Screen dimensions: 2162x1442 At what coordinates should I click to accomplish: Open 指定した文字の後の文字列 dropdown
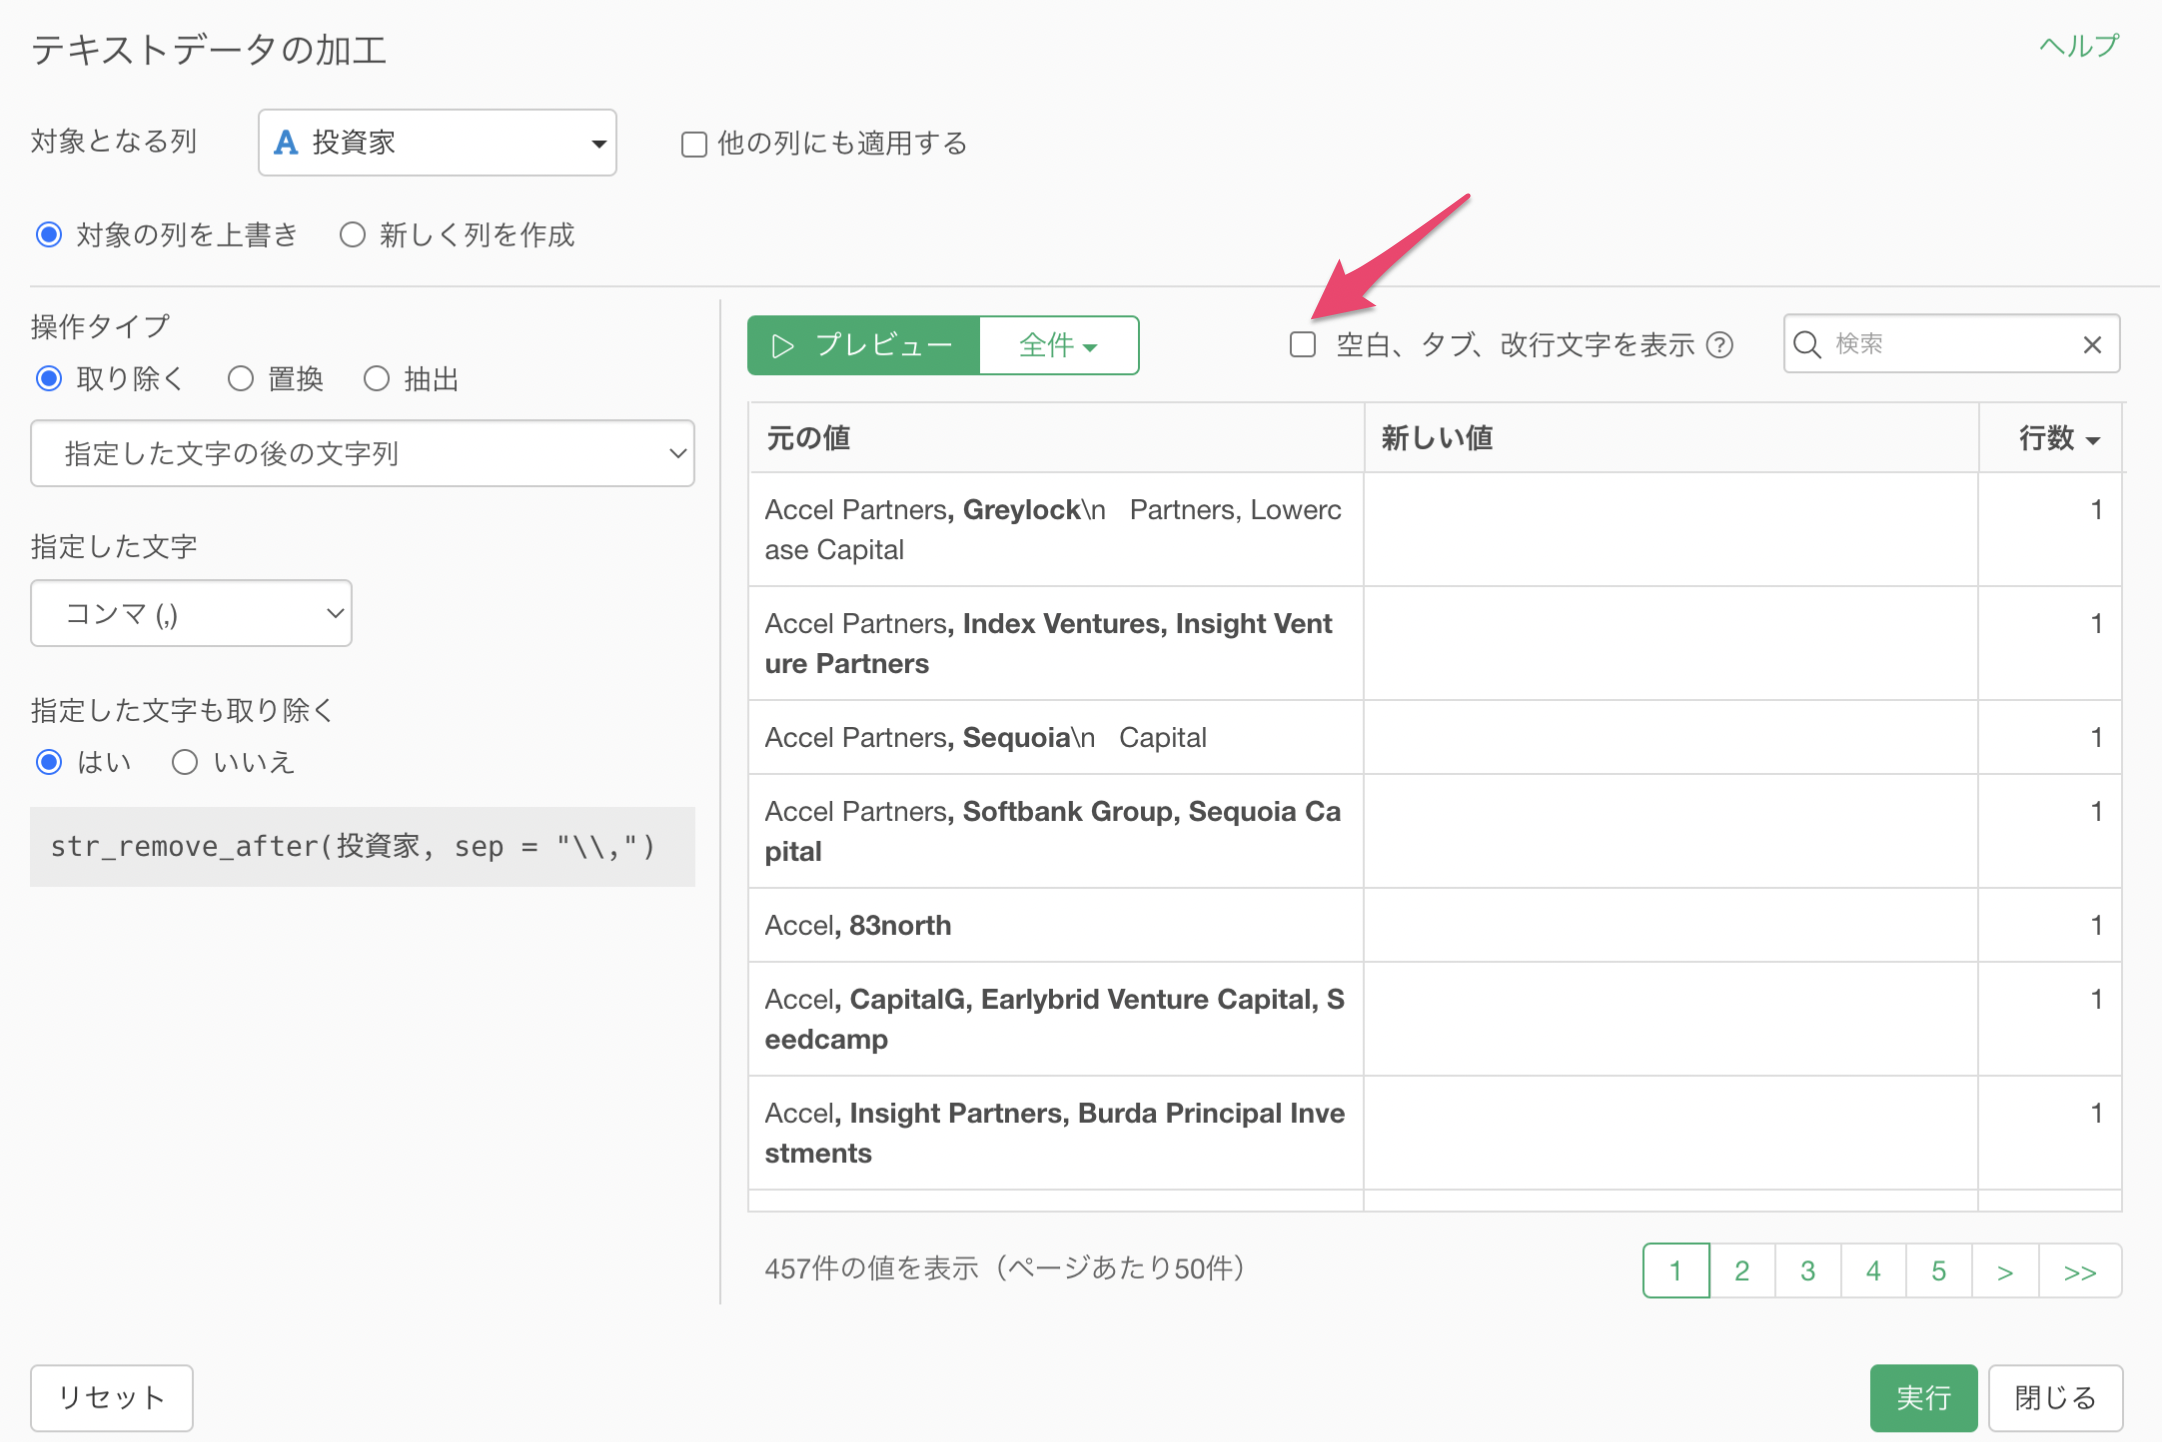(362, 454)
